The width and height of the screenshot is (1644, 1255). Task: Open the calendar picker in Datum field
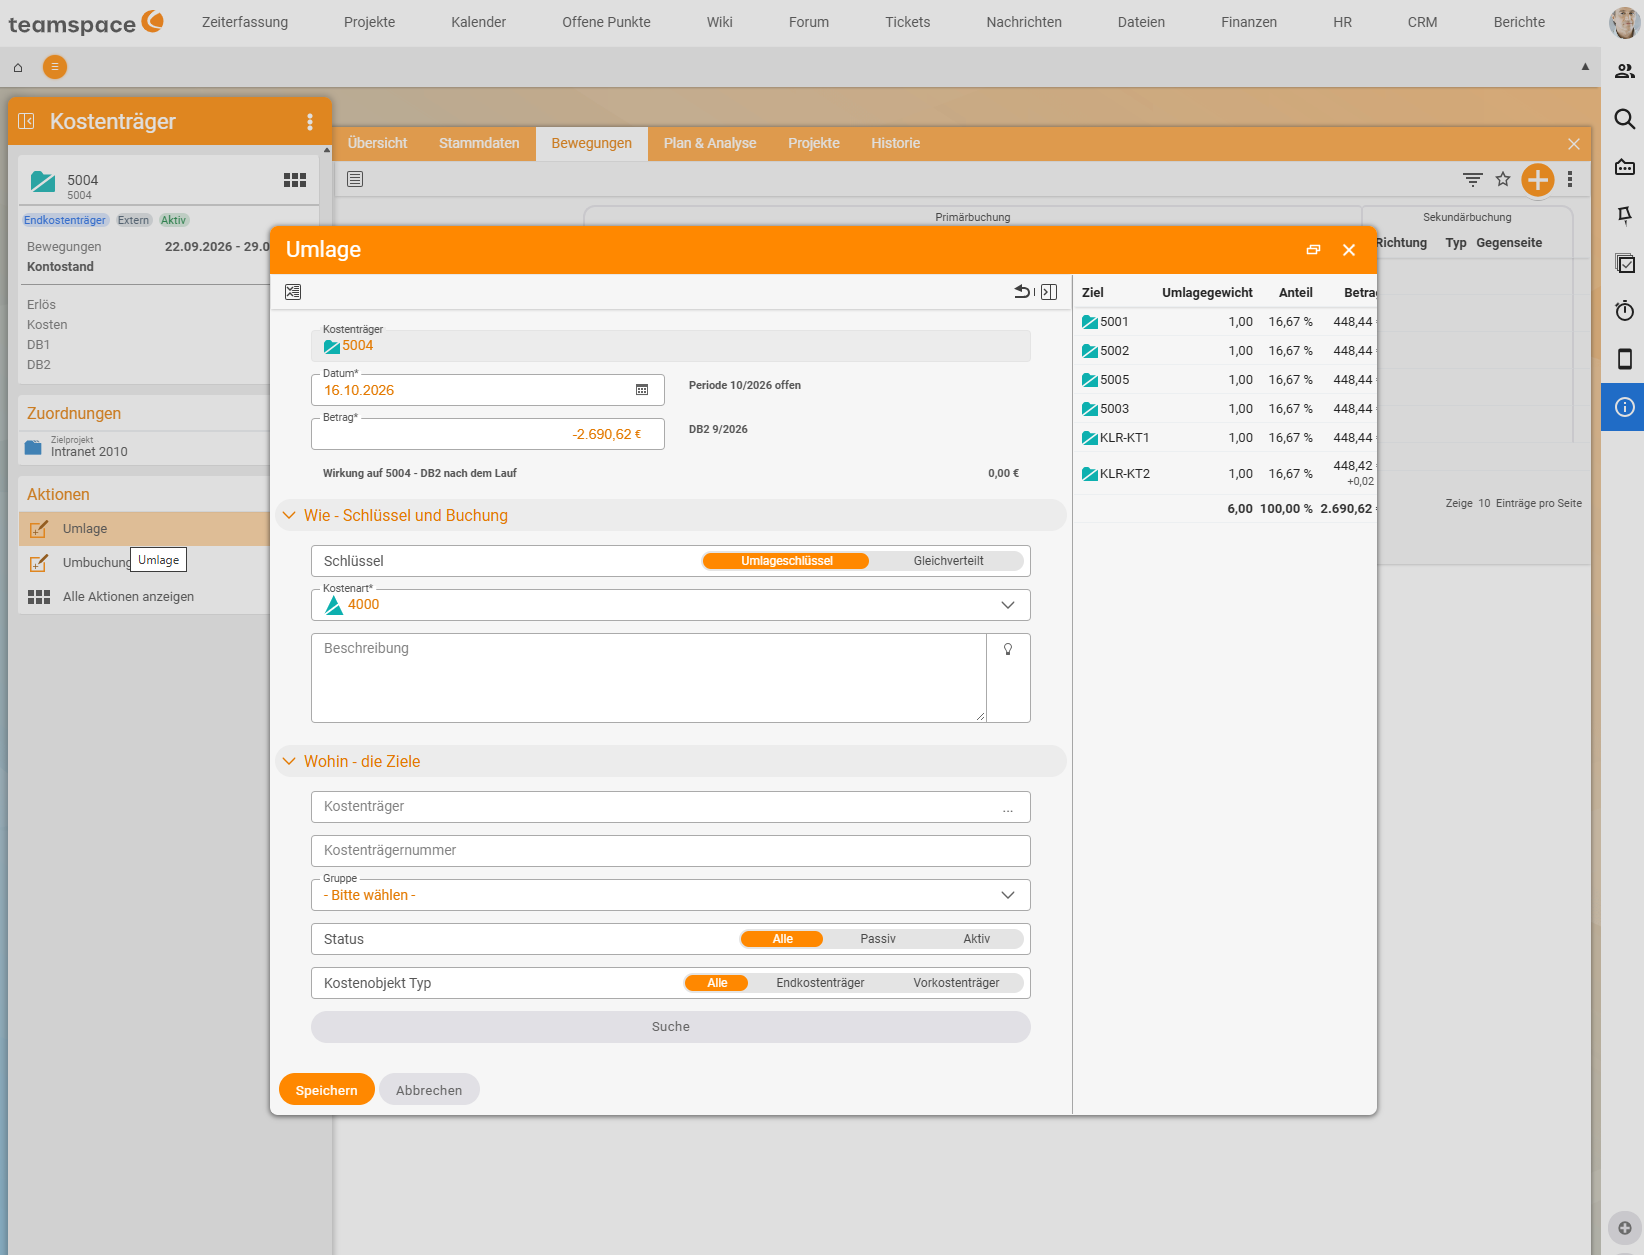[x=642, y=390]
